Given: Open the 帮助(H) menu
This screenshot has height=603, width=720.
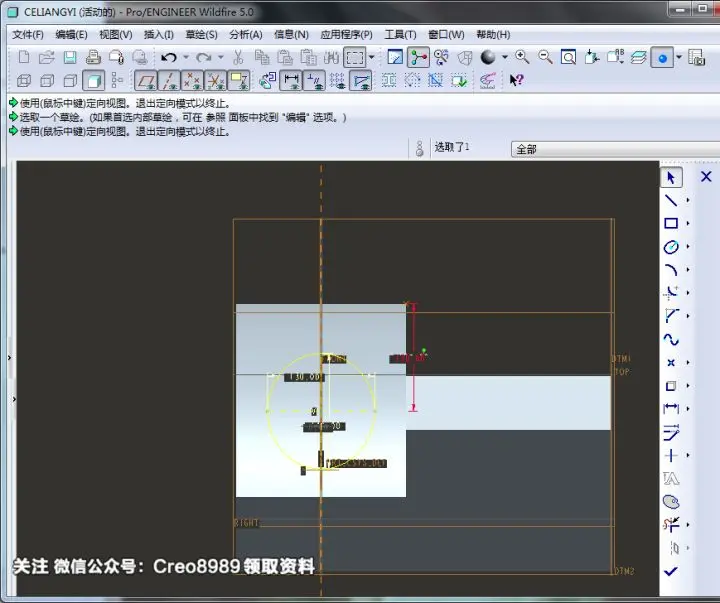Looking at the screenshot, I should (493, 34).
